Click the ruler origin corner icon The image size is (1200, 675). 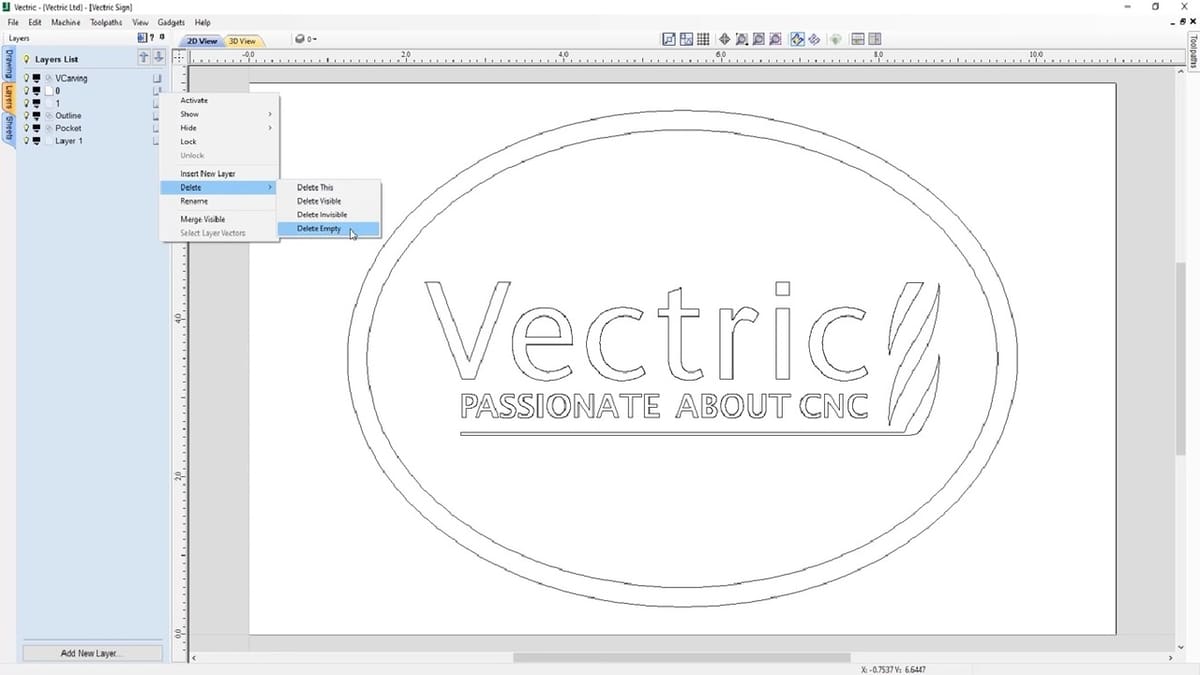178,57
